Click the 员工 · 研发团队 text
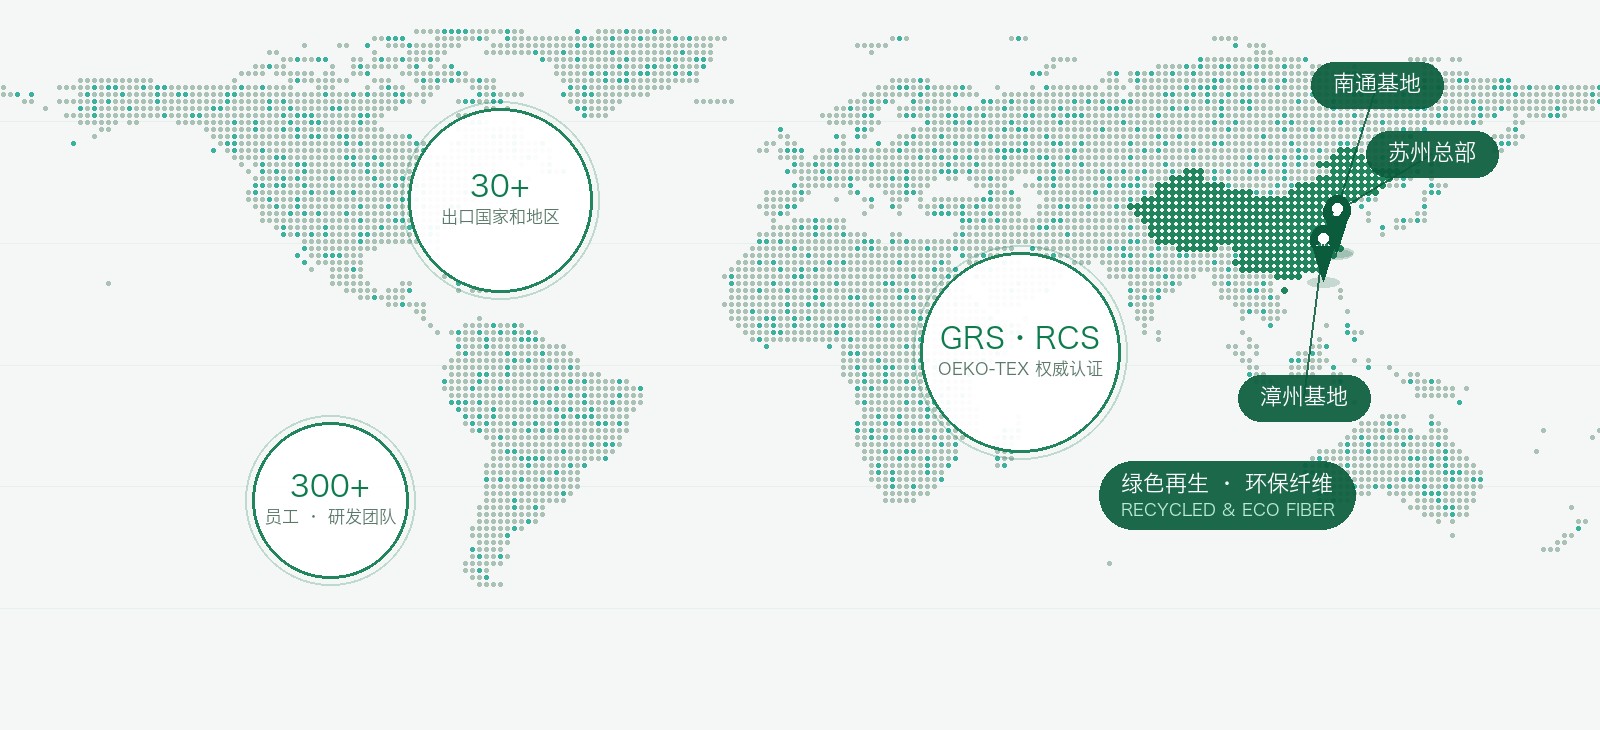The image size is (1600, 730). coord(330,517)
